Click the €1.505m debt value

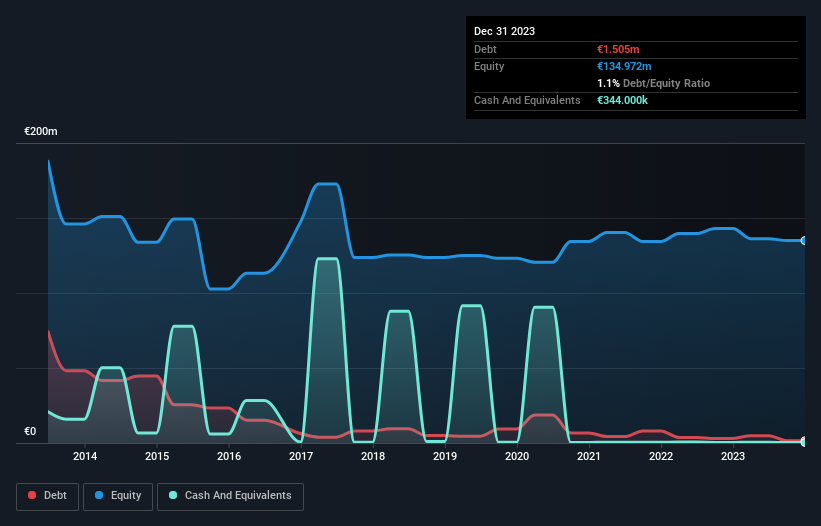[x=618, y=49]
